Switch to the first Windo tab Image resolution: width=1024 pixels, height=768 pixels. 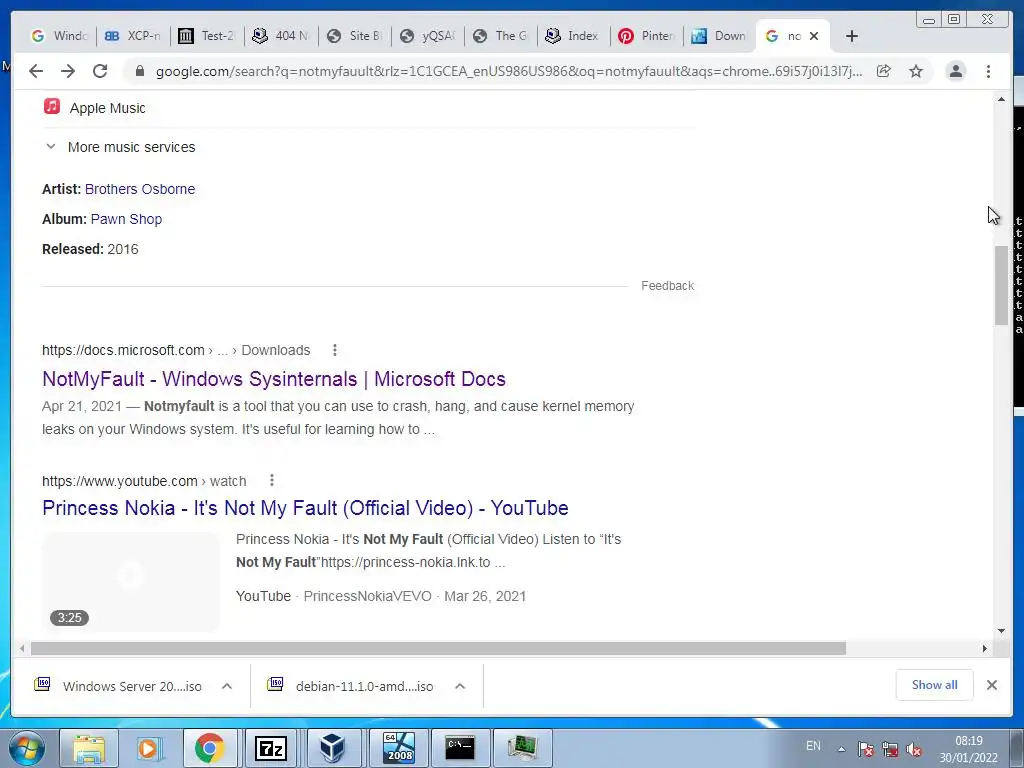(59, 36)
